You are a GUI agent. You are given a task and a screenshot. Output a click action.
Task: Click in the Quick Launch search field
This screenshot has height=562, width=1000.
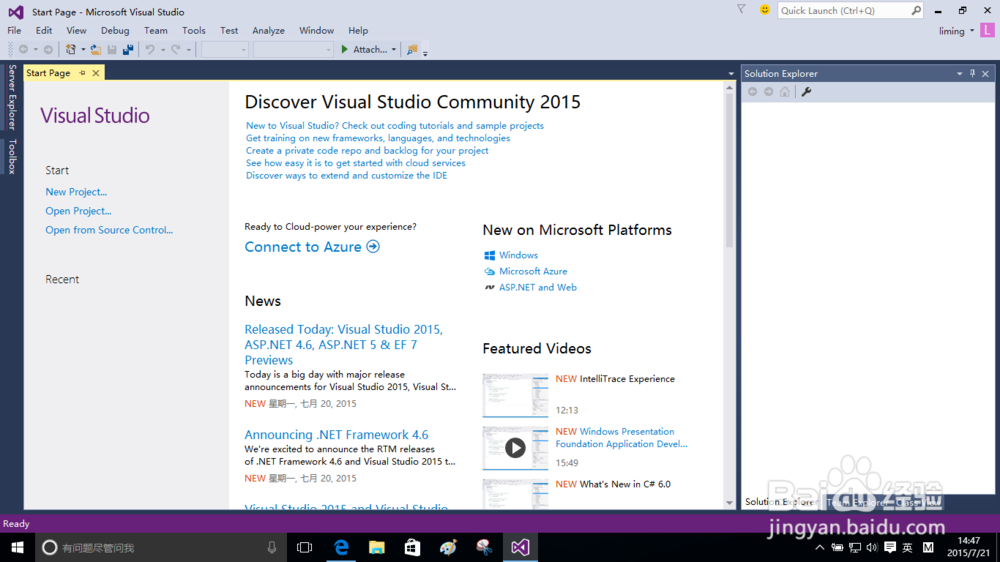pos(843,10)
